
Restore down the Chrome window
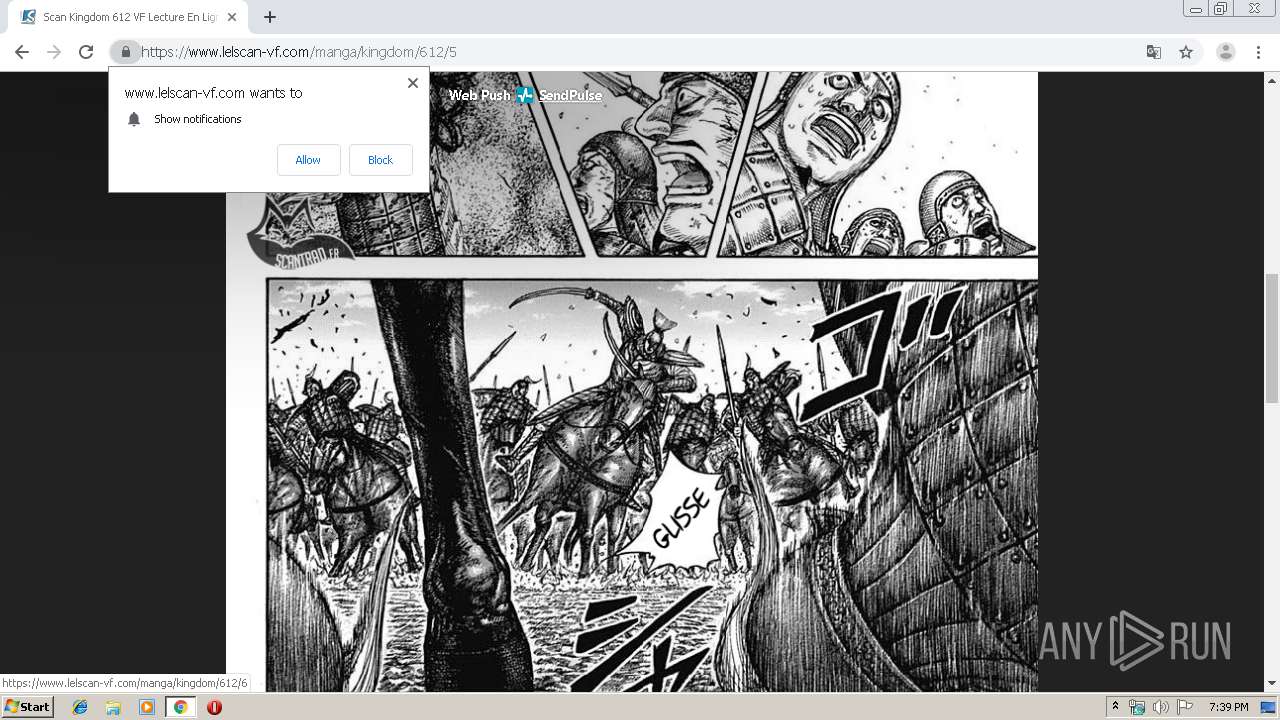tap(1221, 9)
